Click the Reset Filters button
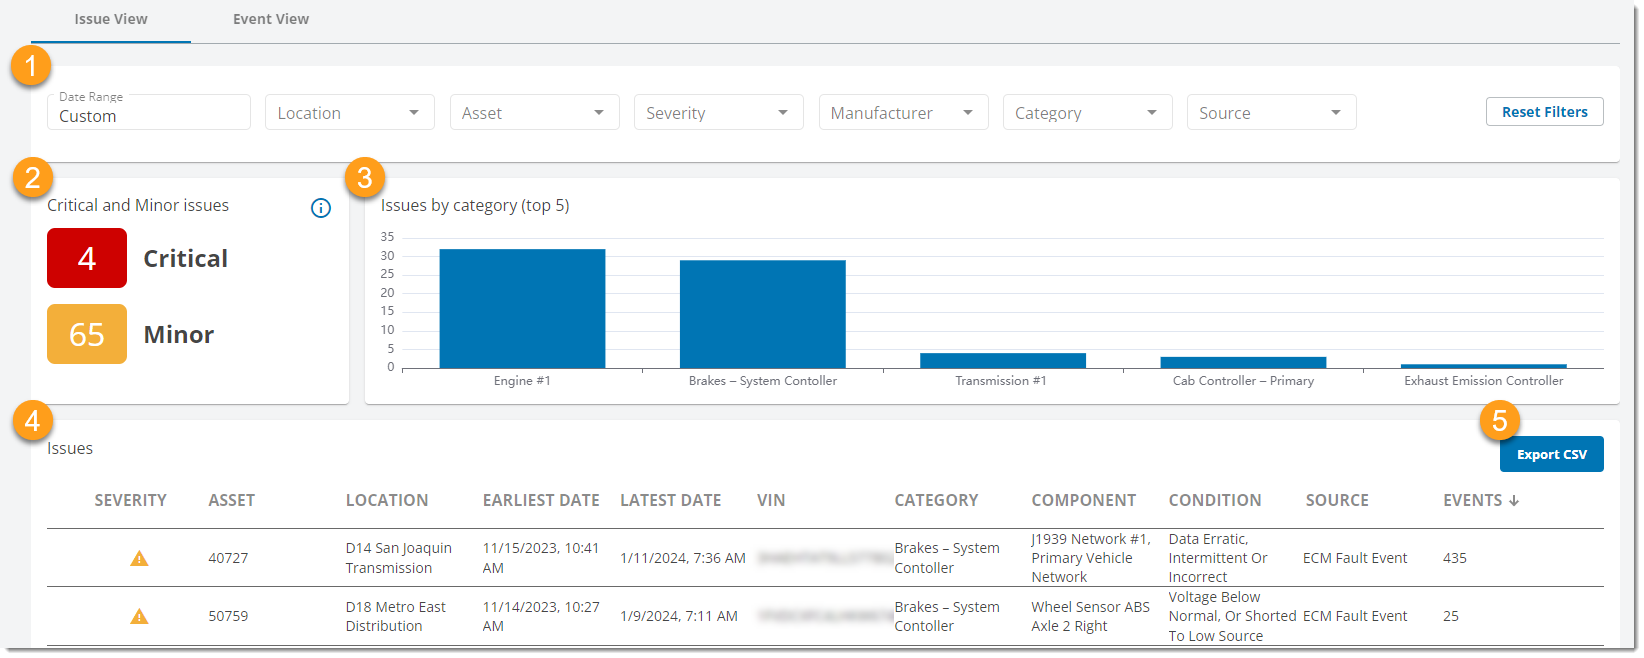Screen dimensions: 1644x658 click(x=1545, y=112)
